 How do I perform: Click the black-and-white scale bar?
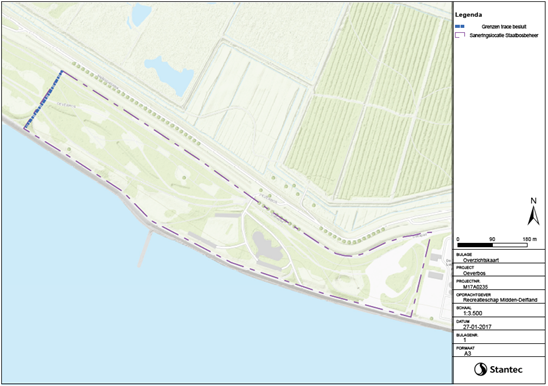(492, 245)
